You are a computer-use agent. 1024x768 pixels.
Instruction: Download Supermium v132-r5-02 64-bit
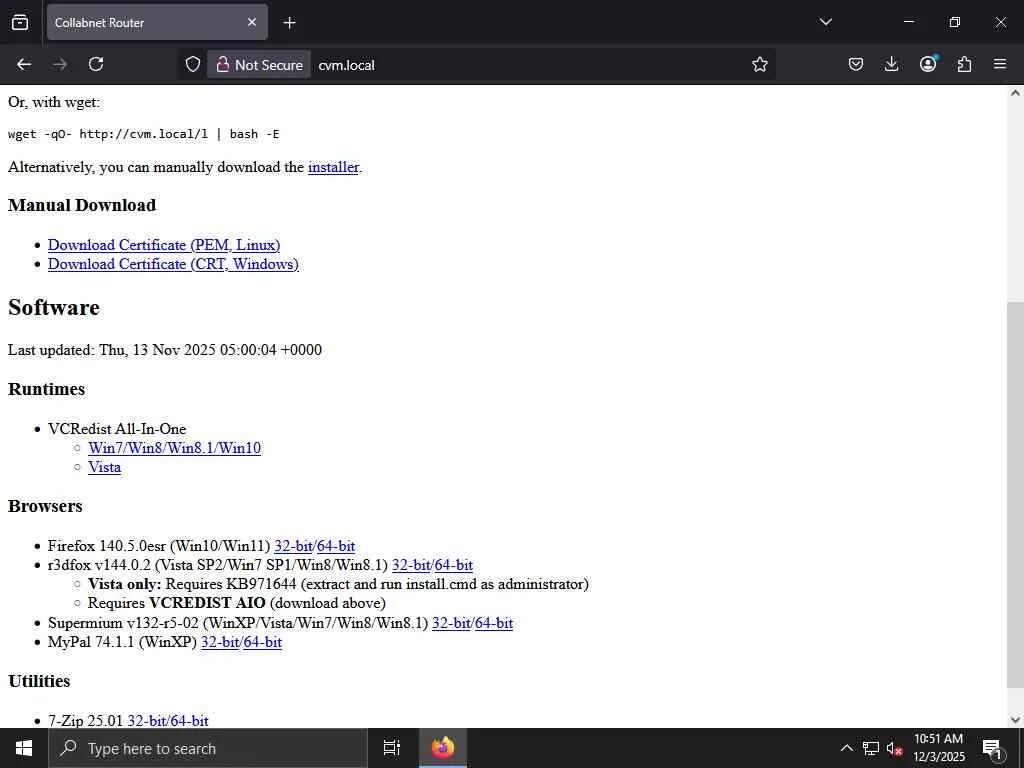point(494,623)
